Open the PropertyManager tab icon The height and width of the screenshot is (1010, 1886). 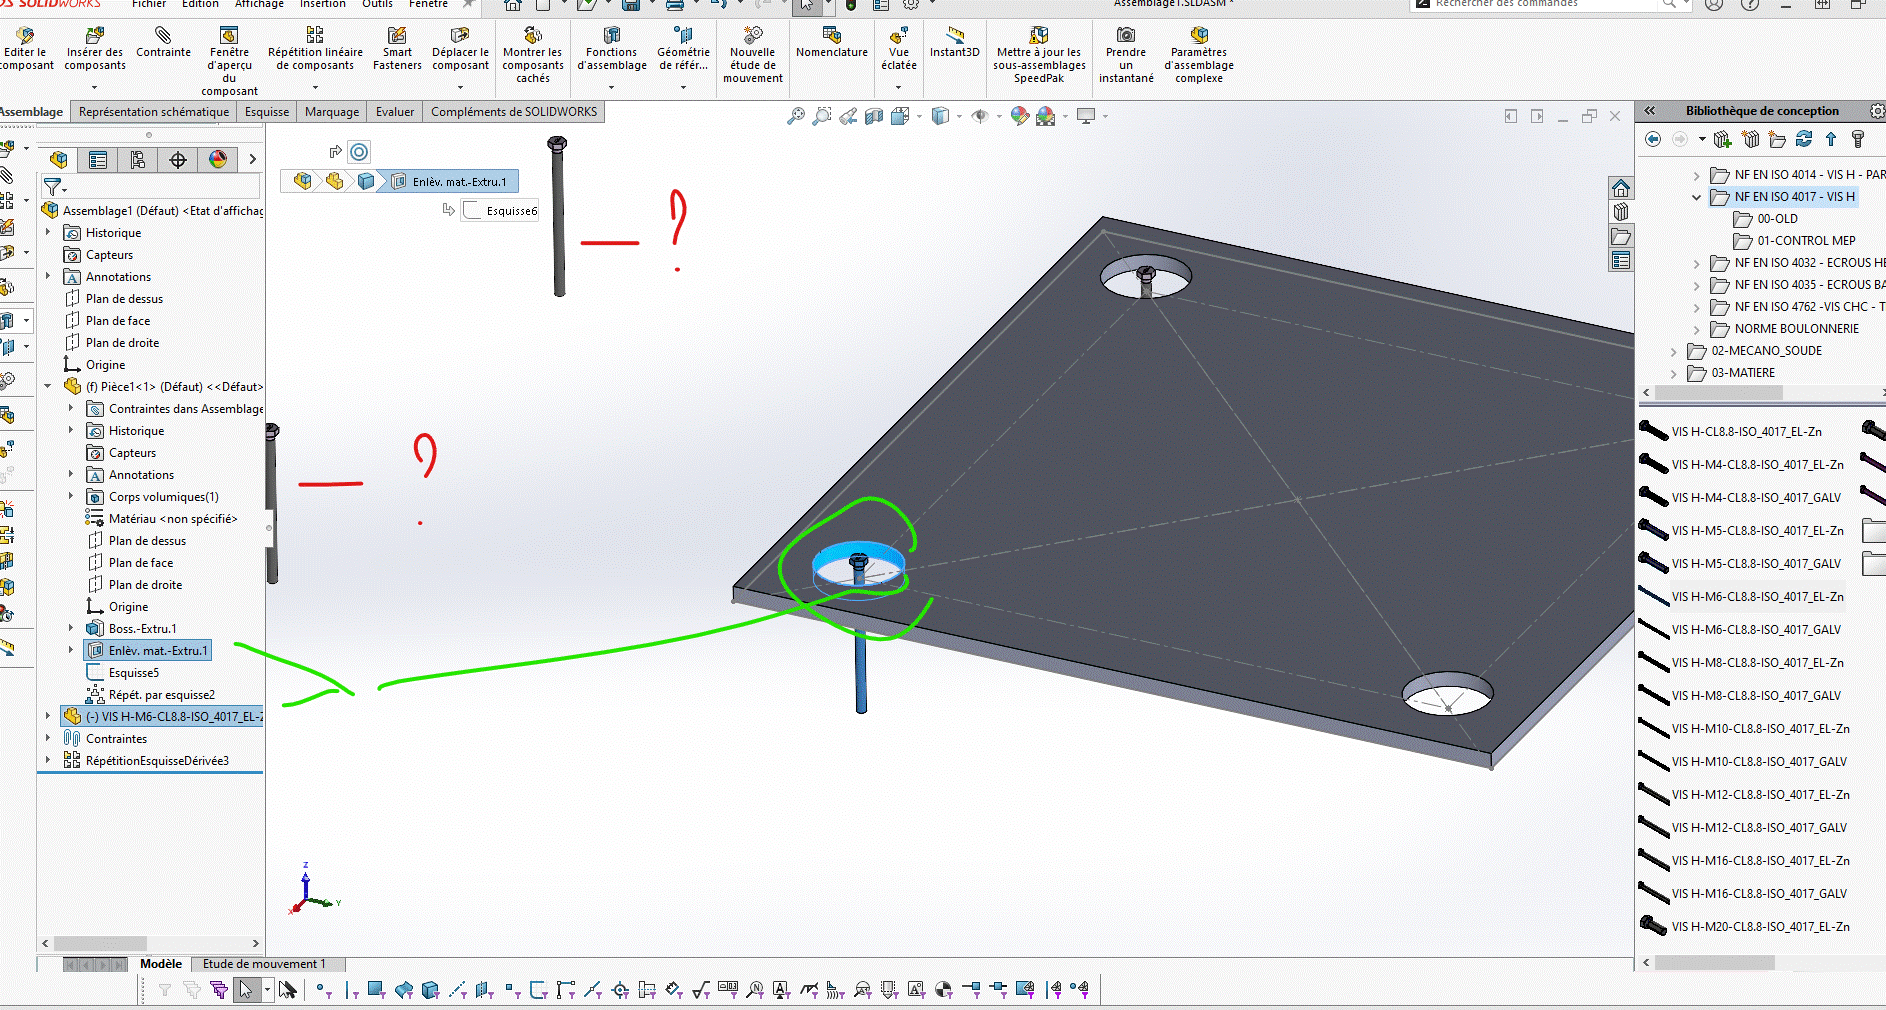click(x=98, y=160)
